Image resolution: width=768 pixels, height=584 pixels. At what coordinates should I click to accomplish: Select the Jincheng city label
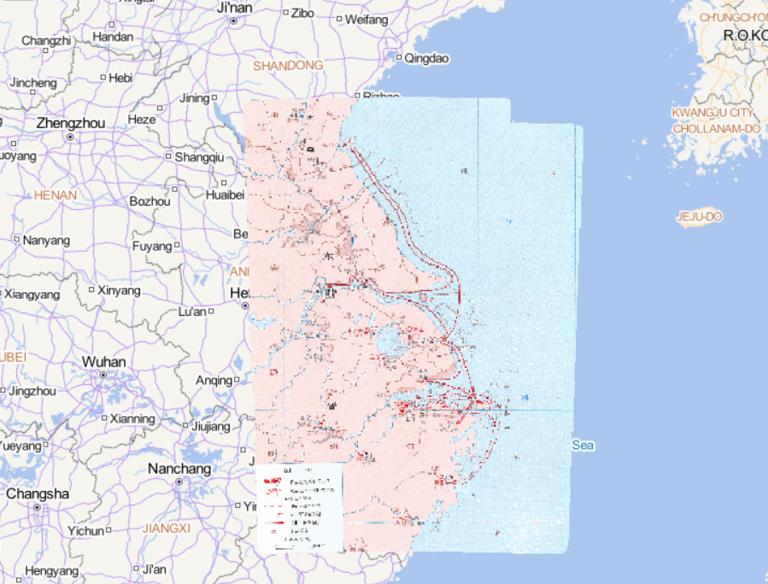click(x=33, y=83)
